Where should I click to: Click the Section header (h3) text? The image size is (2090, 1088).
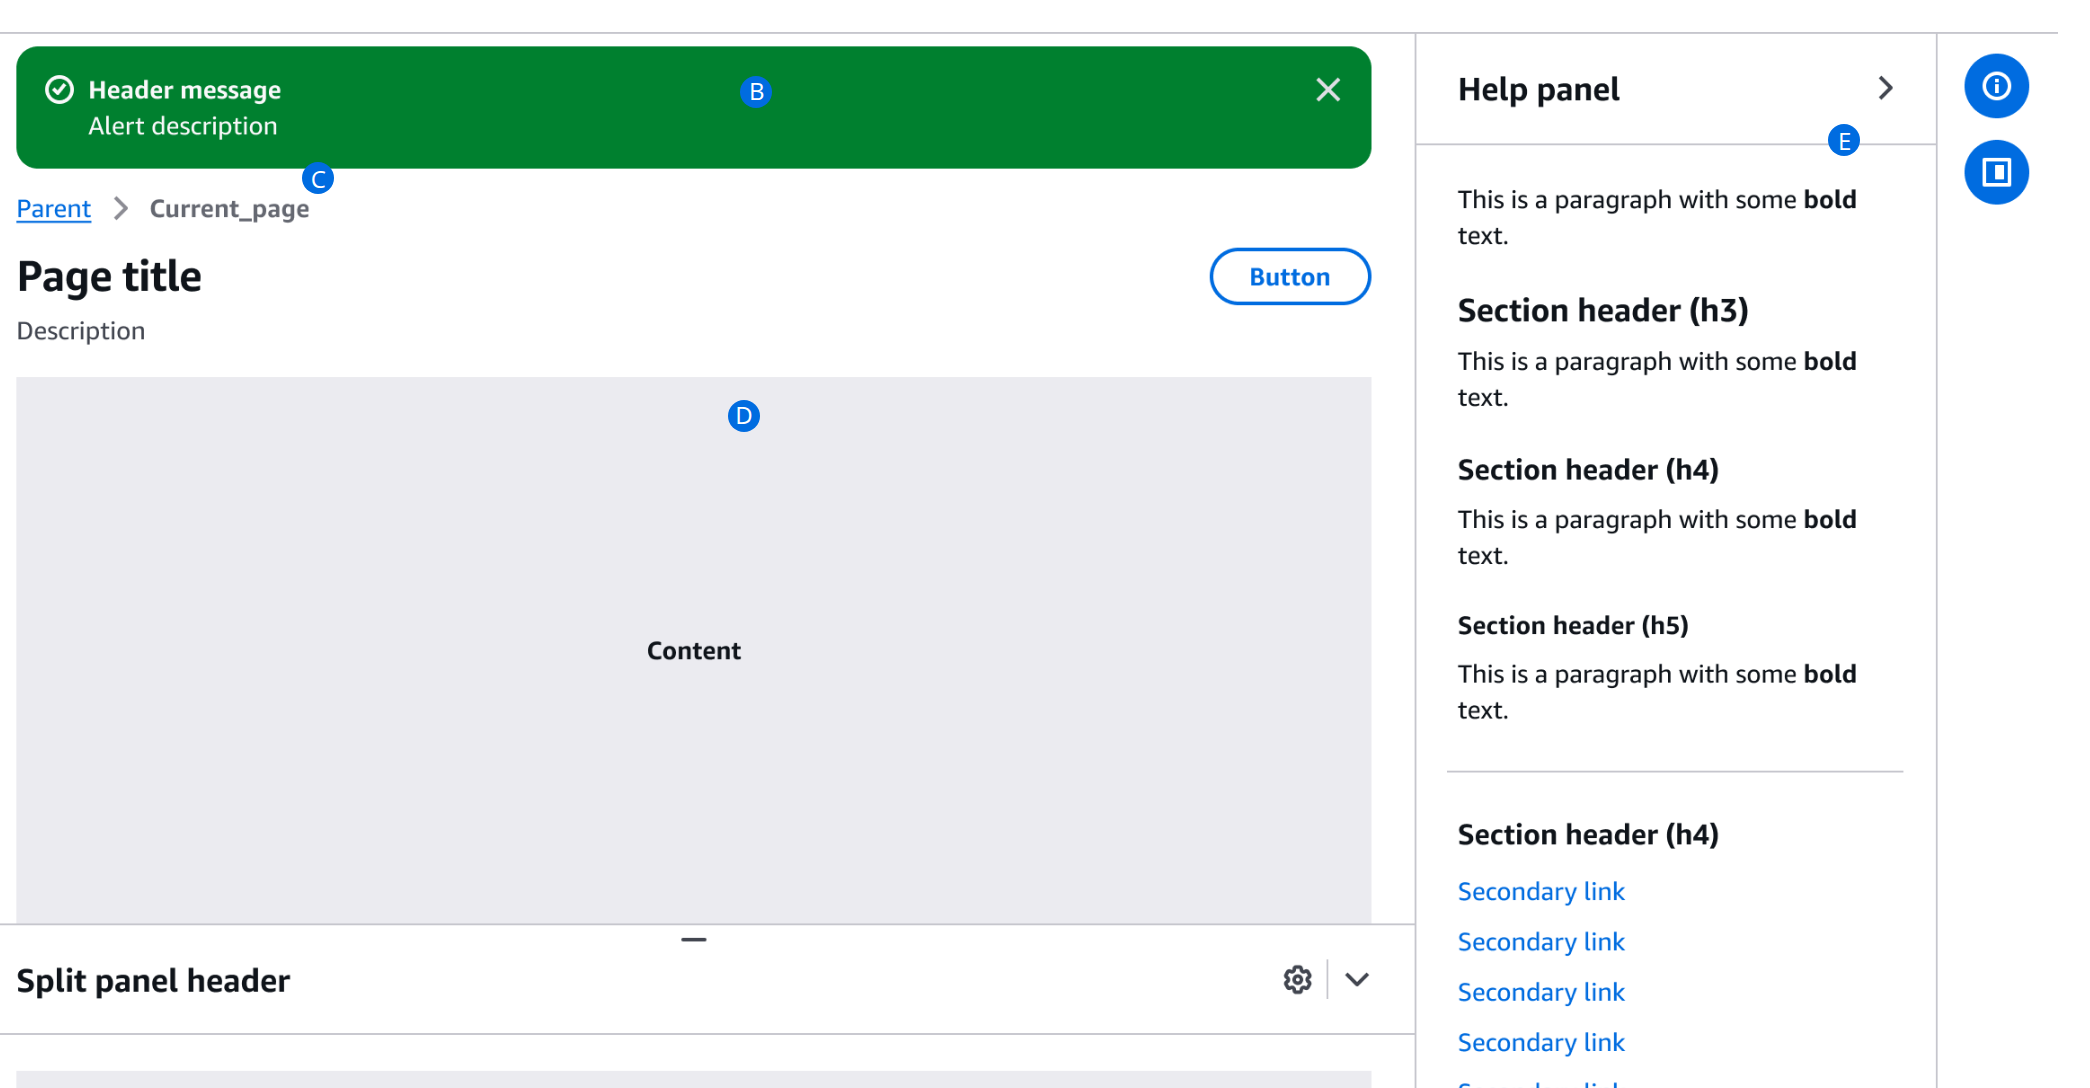(x=1603, y=311)
